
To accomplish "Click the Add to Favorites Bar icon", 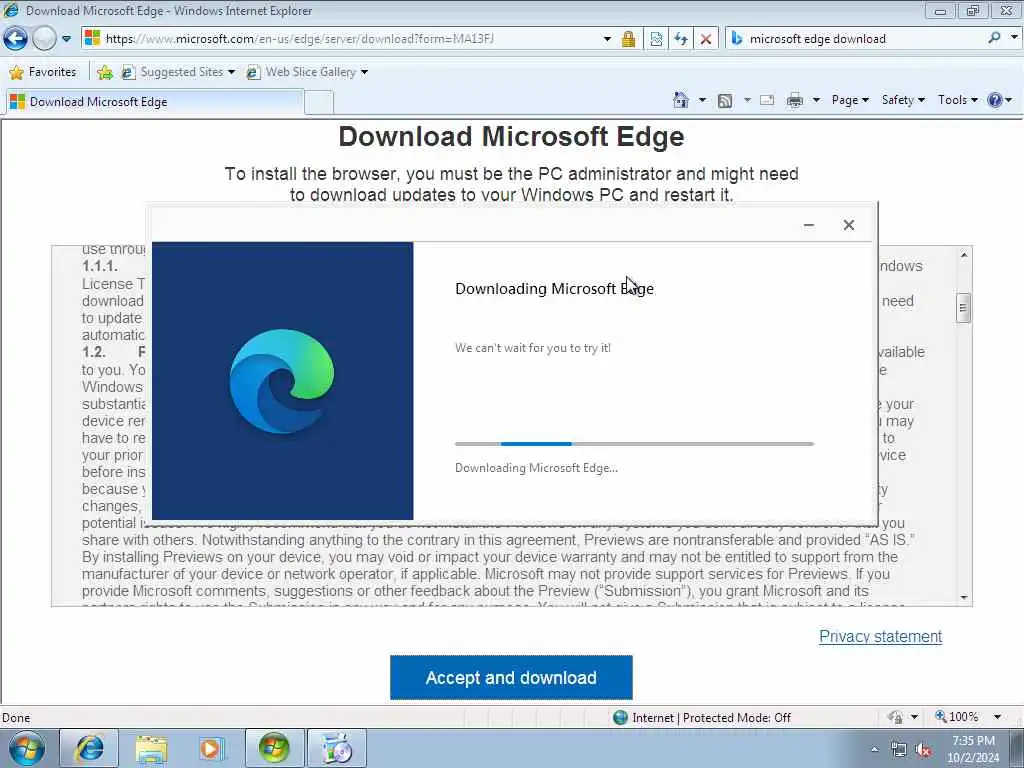I will click(x=104, y=72).
